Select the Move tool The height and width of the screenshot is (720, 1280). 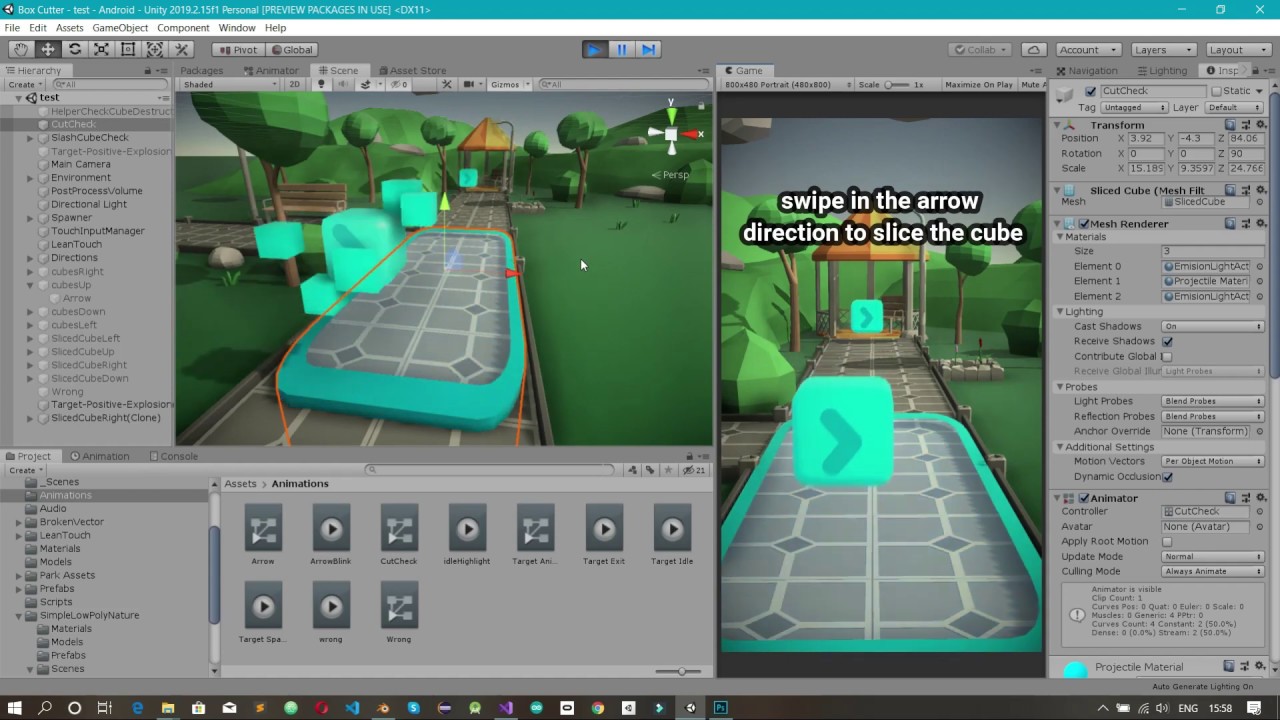(x=47, y=49)
